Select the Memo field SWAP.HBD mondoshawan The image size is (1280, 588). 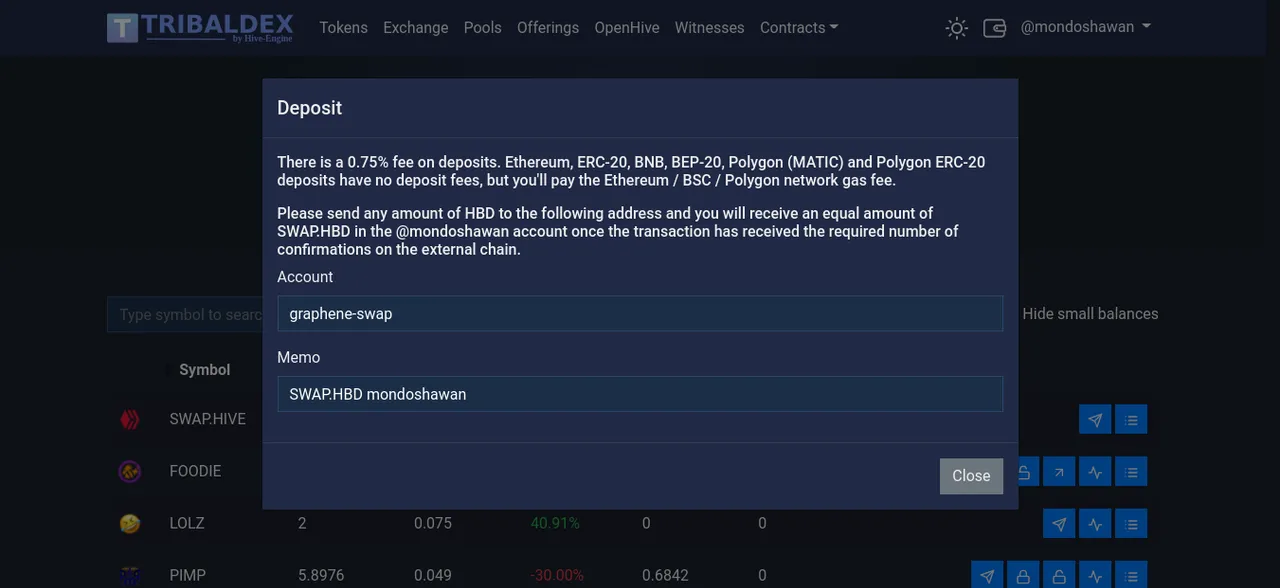[640, 394]
